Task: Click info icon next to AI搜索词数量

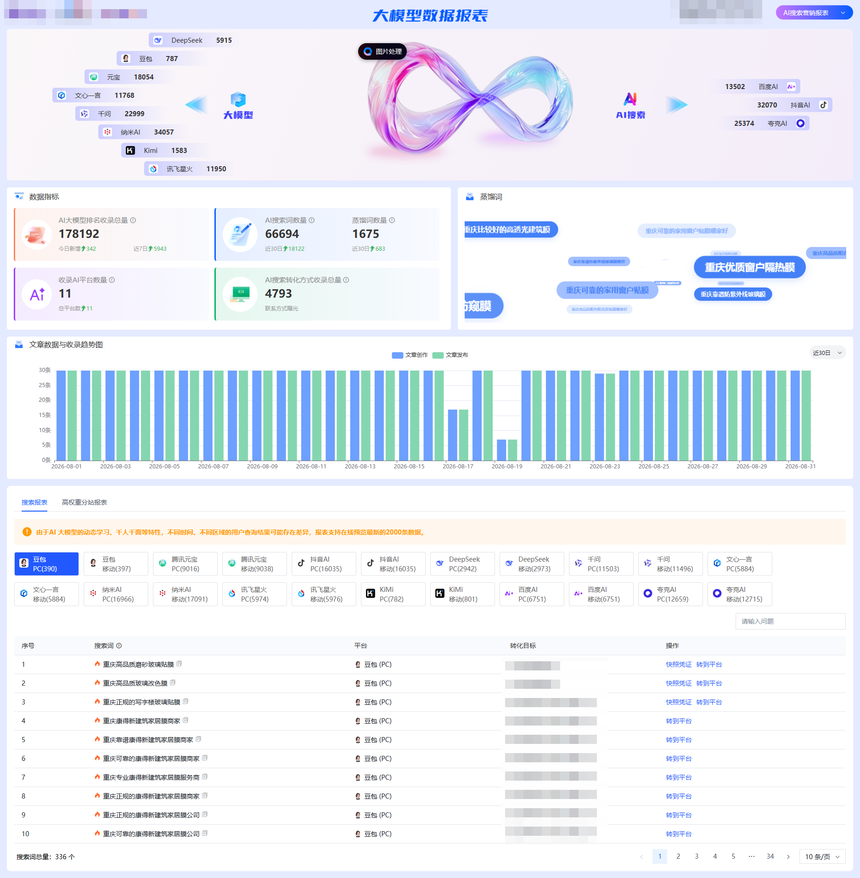Action: point(312,220)
